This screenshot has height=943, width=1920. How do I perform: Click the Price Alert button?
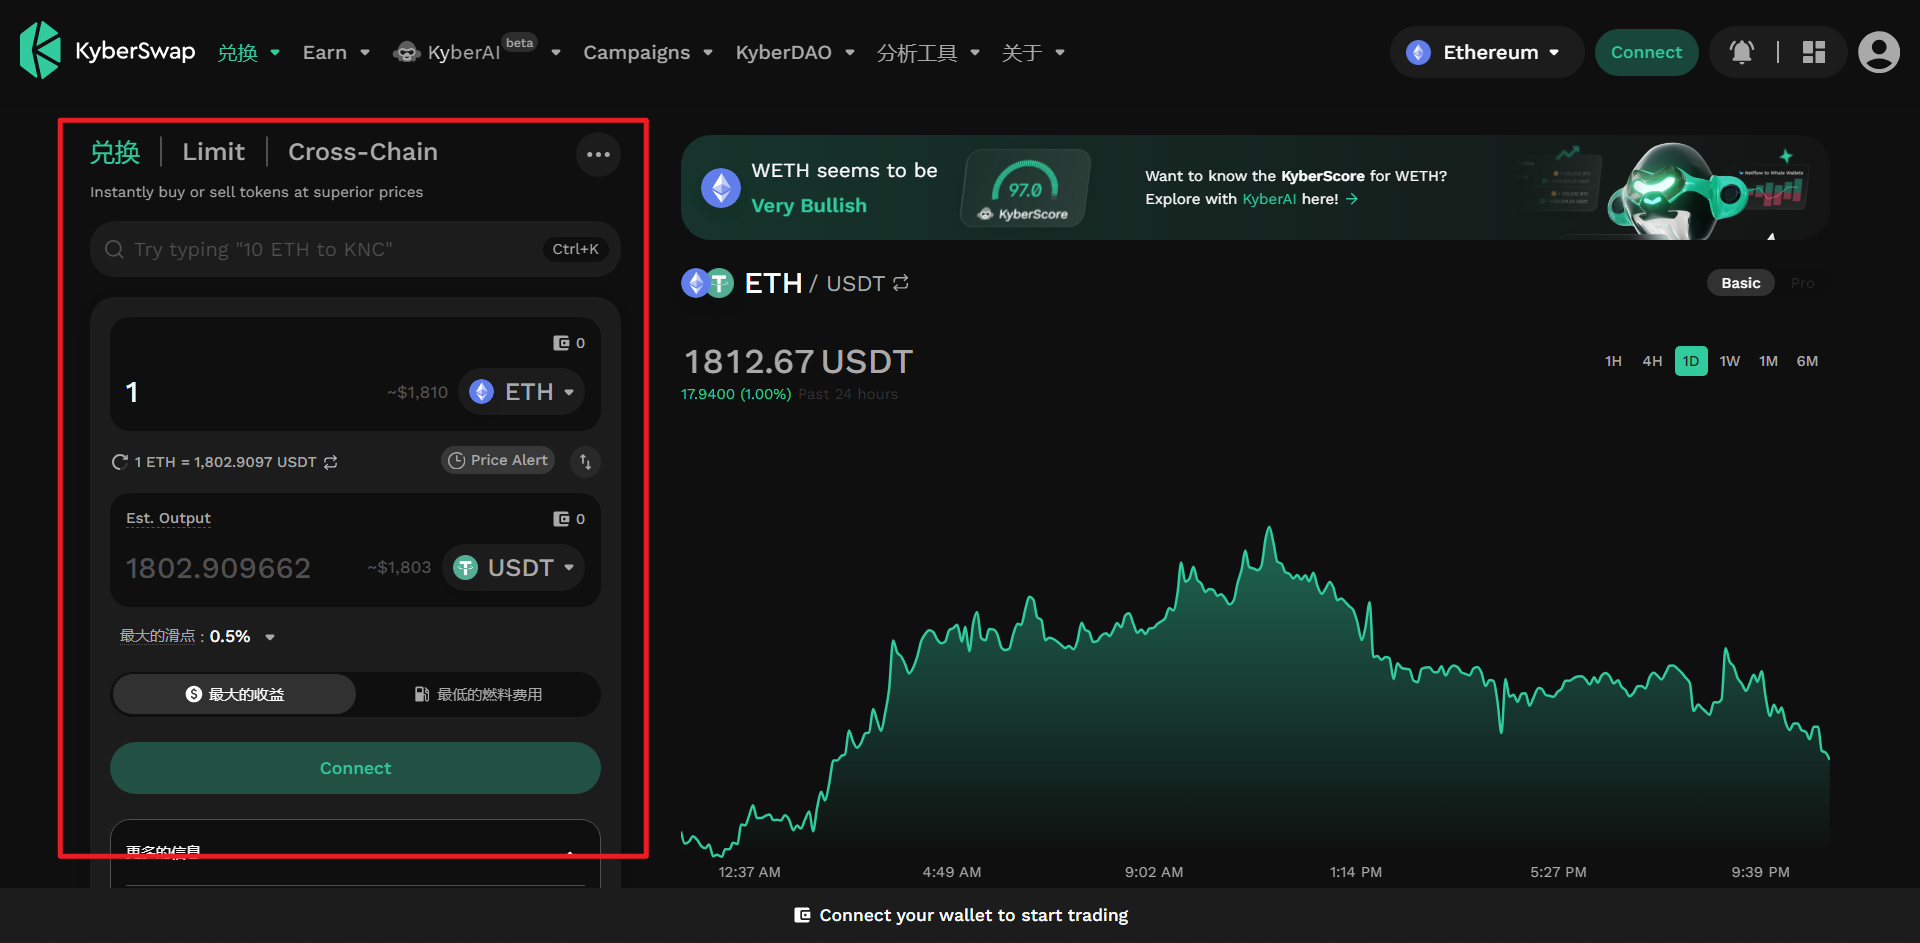(x=498, y=460)
